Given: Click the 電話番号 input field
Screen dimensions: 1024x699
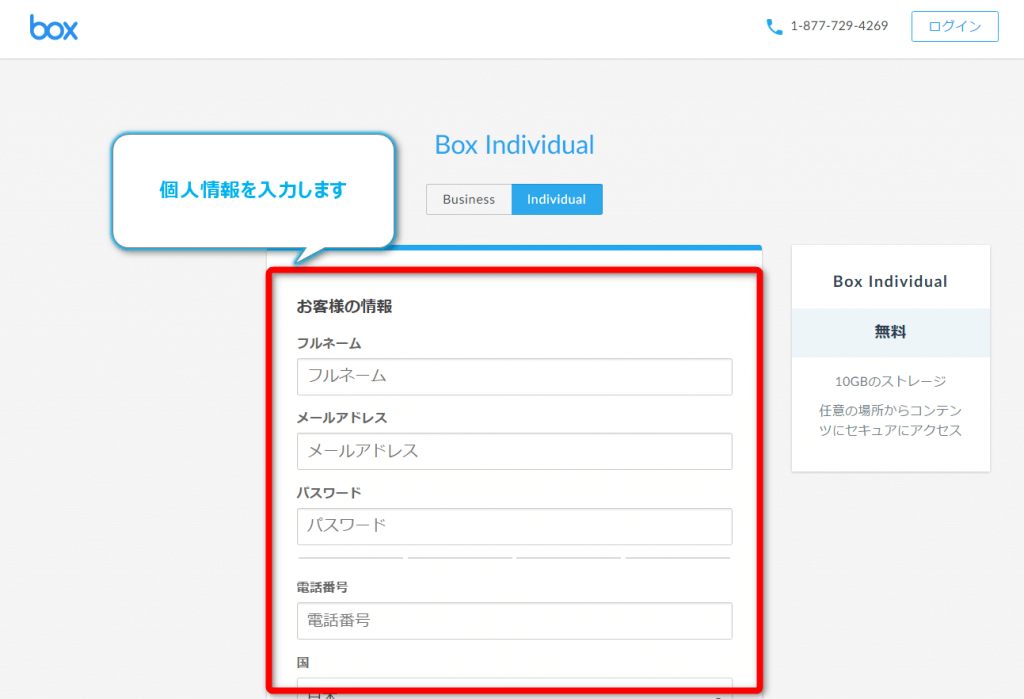Looking at the screenshot, I should (x=514, y=620).
